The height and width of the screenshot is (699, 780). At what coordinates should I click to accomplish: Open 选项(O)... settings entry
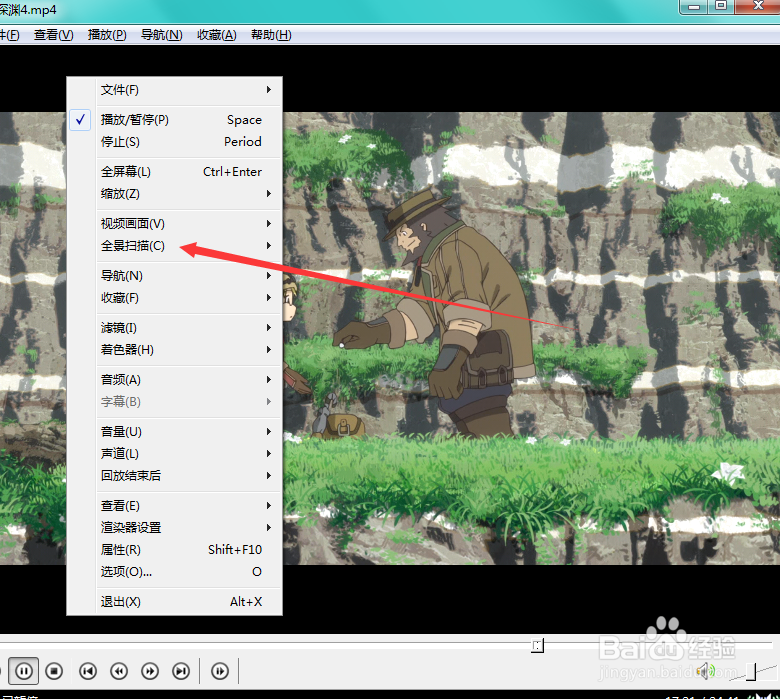[175, 572]
